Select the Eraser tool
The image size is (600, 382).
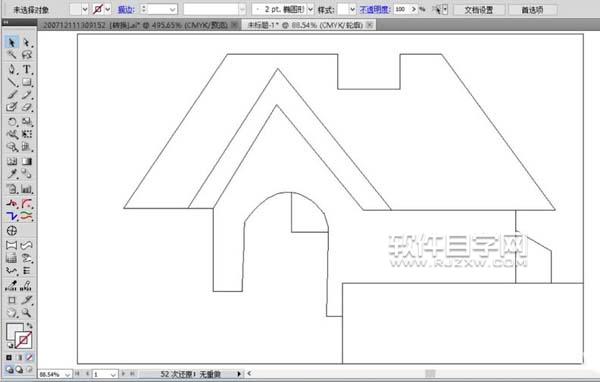point(26,107)
